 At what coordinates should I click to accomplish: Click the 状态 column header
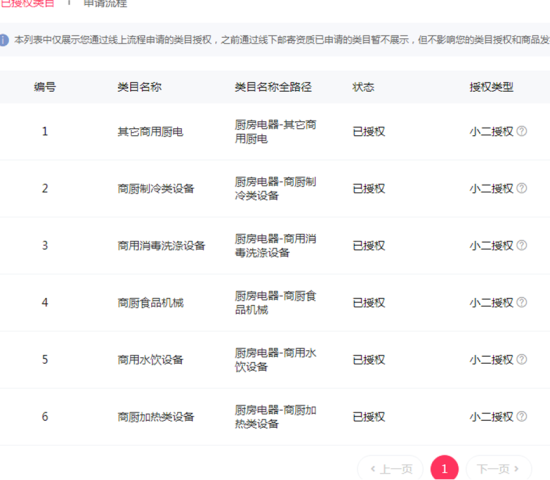click(363, 87)
